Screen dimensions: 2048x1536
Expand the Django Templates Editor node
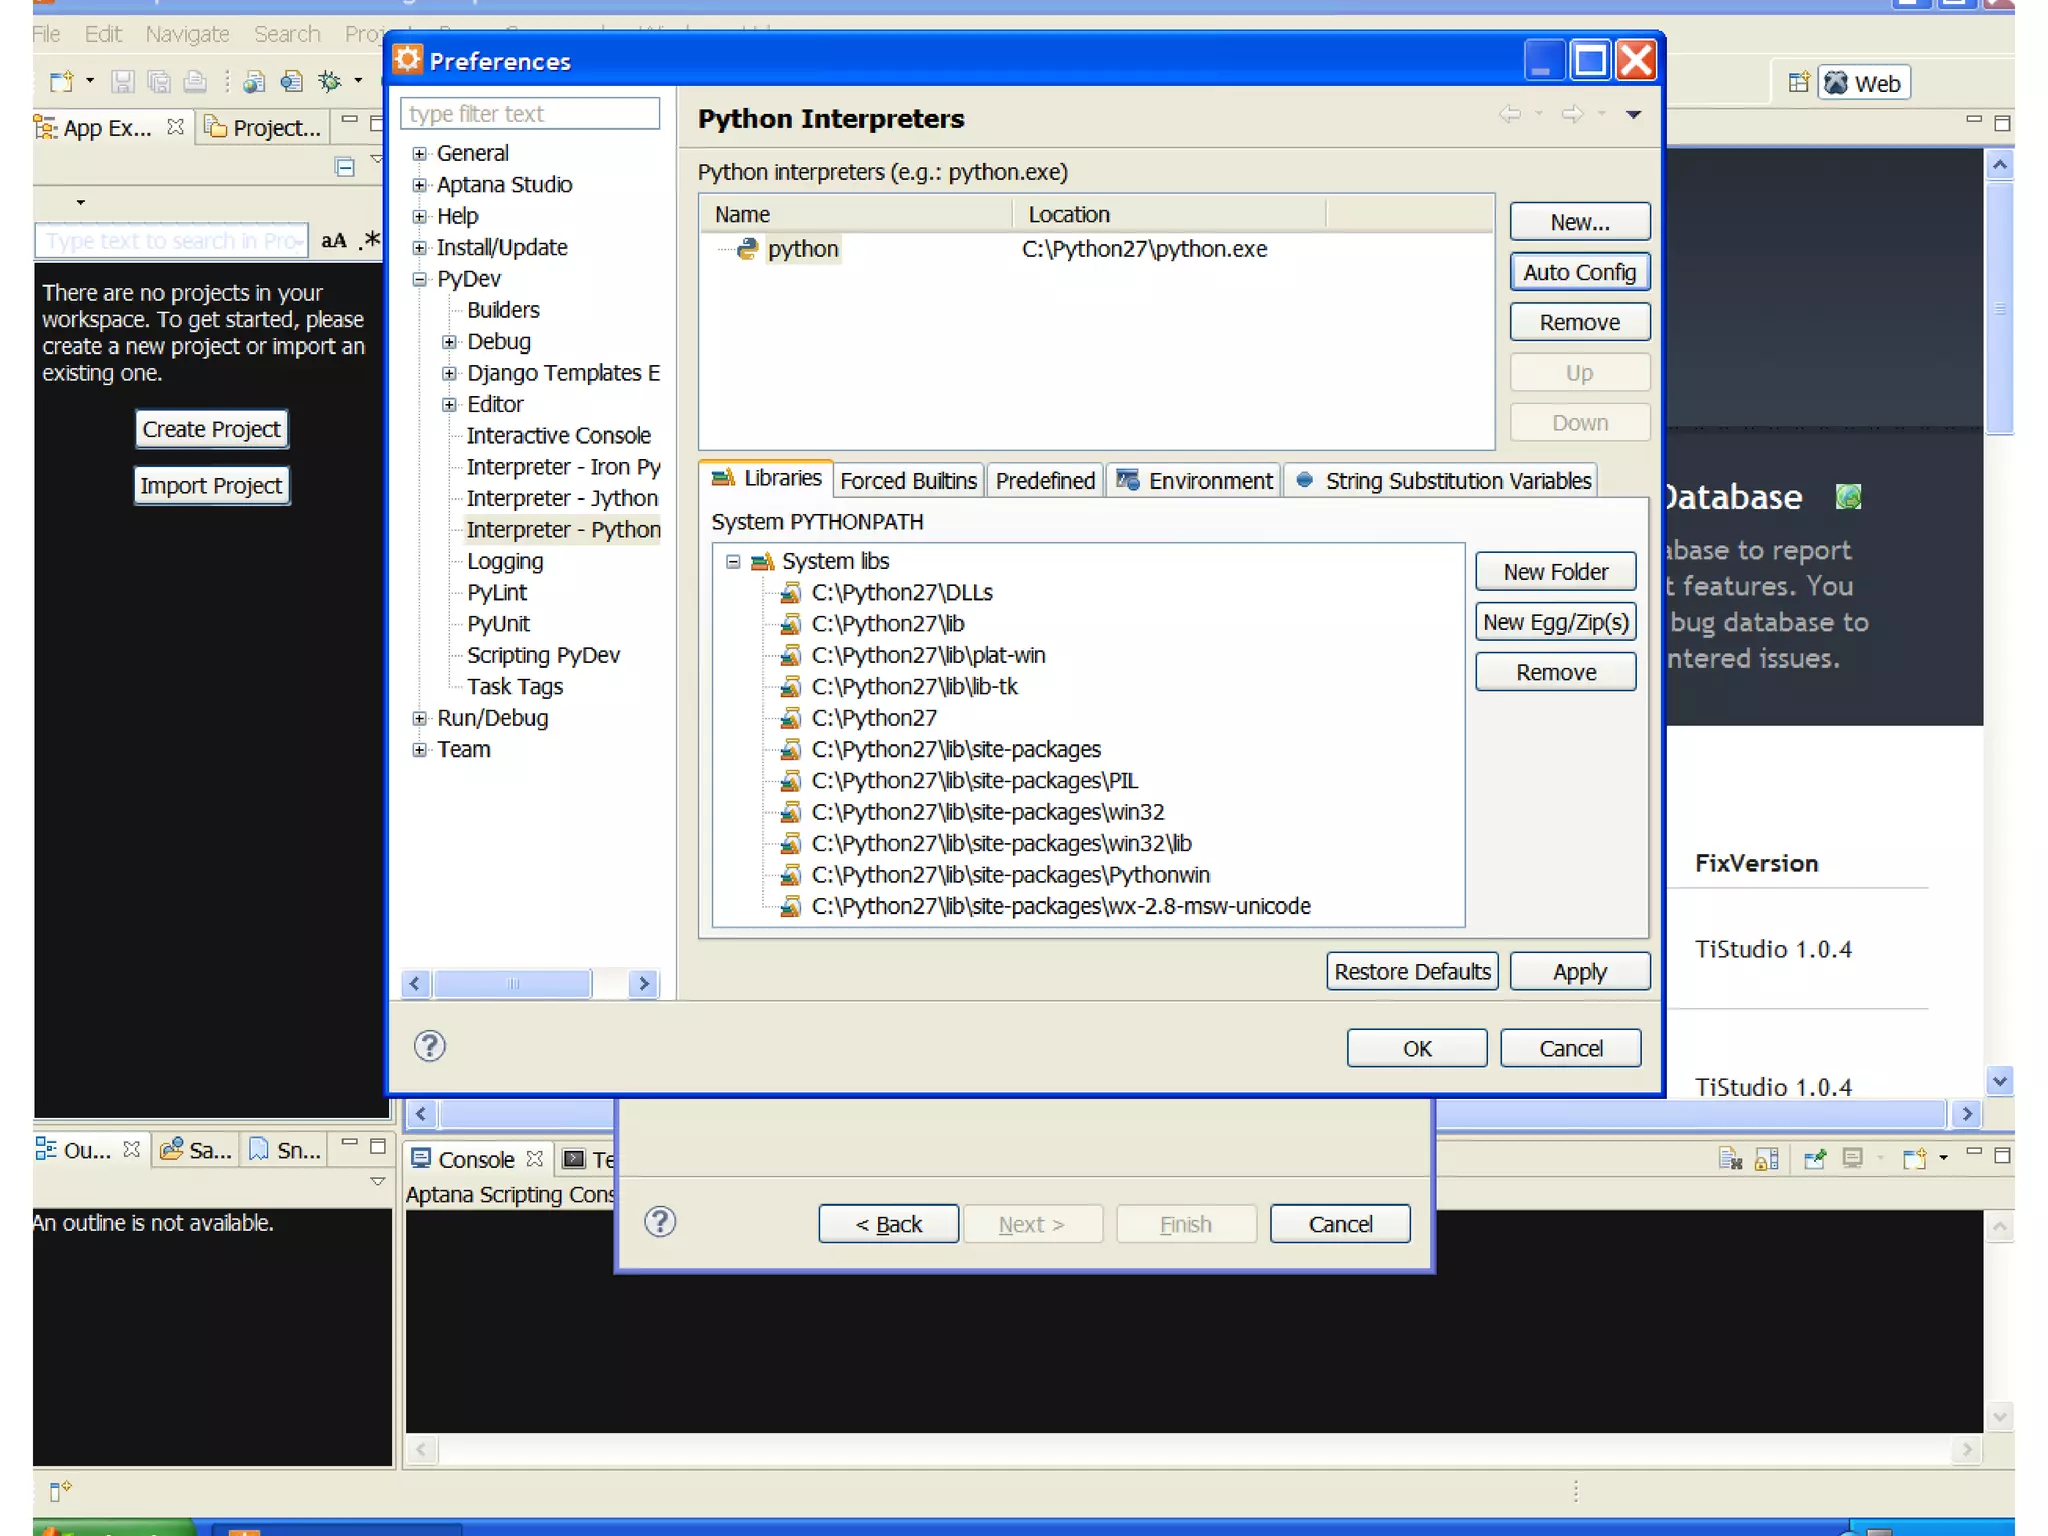[x=450, y=374]
